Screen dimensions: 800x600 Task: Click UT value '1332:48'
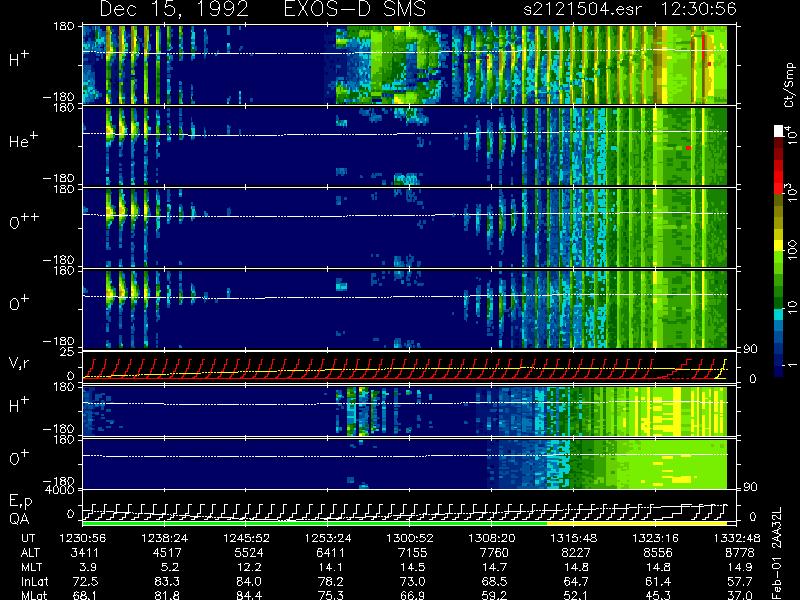click(x=737, y=538)
